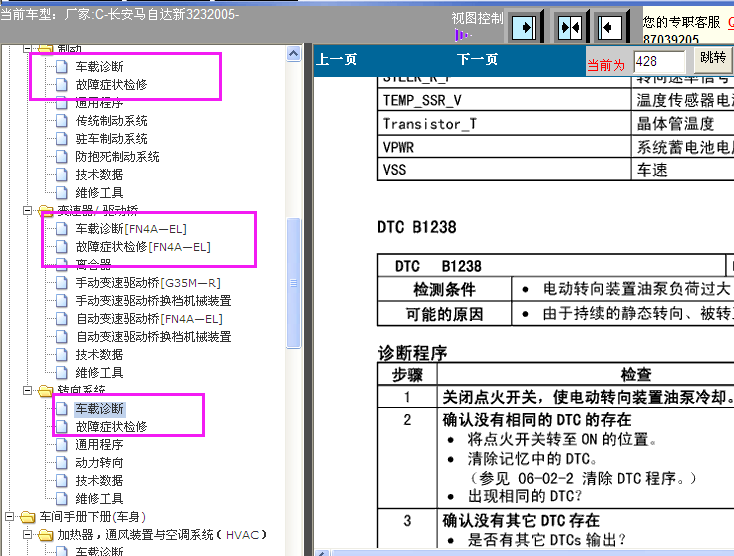Open 自动变速驱动桥[FN4A-EL]
The height and width of the screenshot is (556, 734).
coord(149,319)
